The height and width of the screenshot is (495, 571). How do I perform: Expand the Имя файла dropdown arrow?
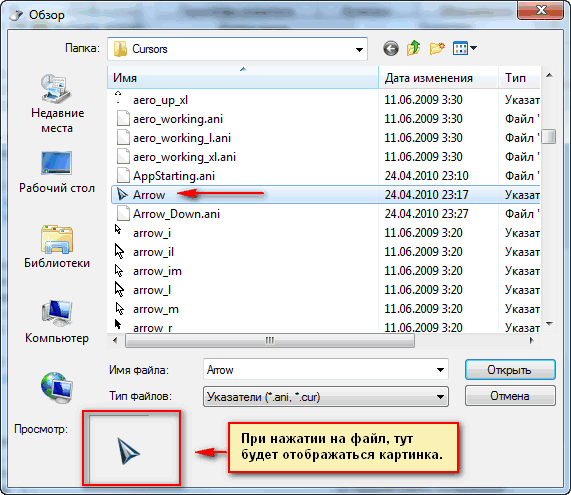[440, 370]
